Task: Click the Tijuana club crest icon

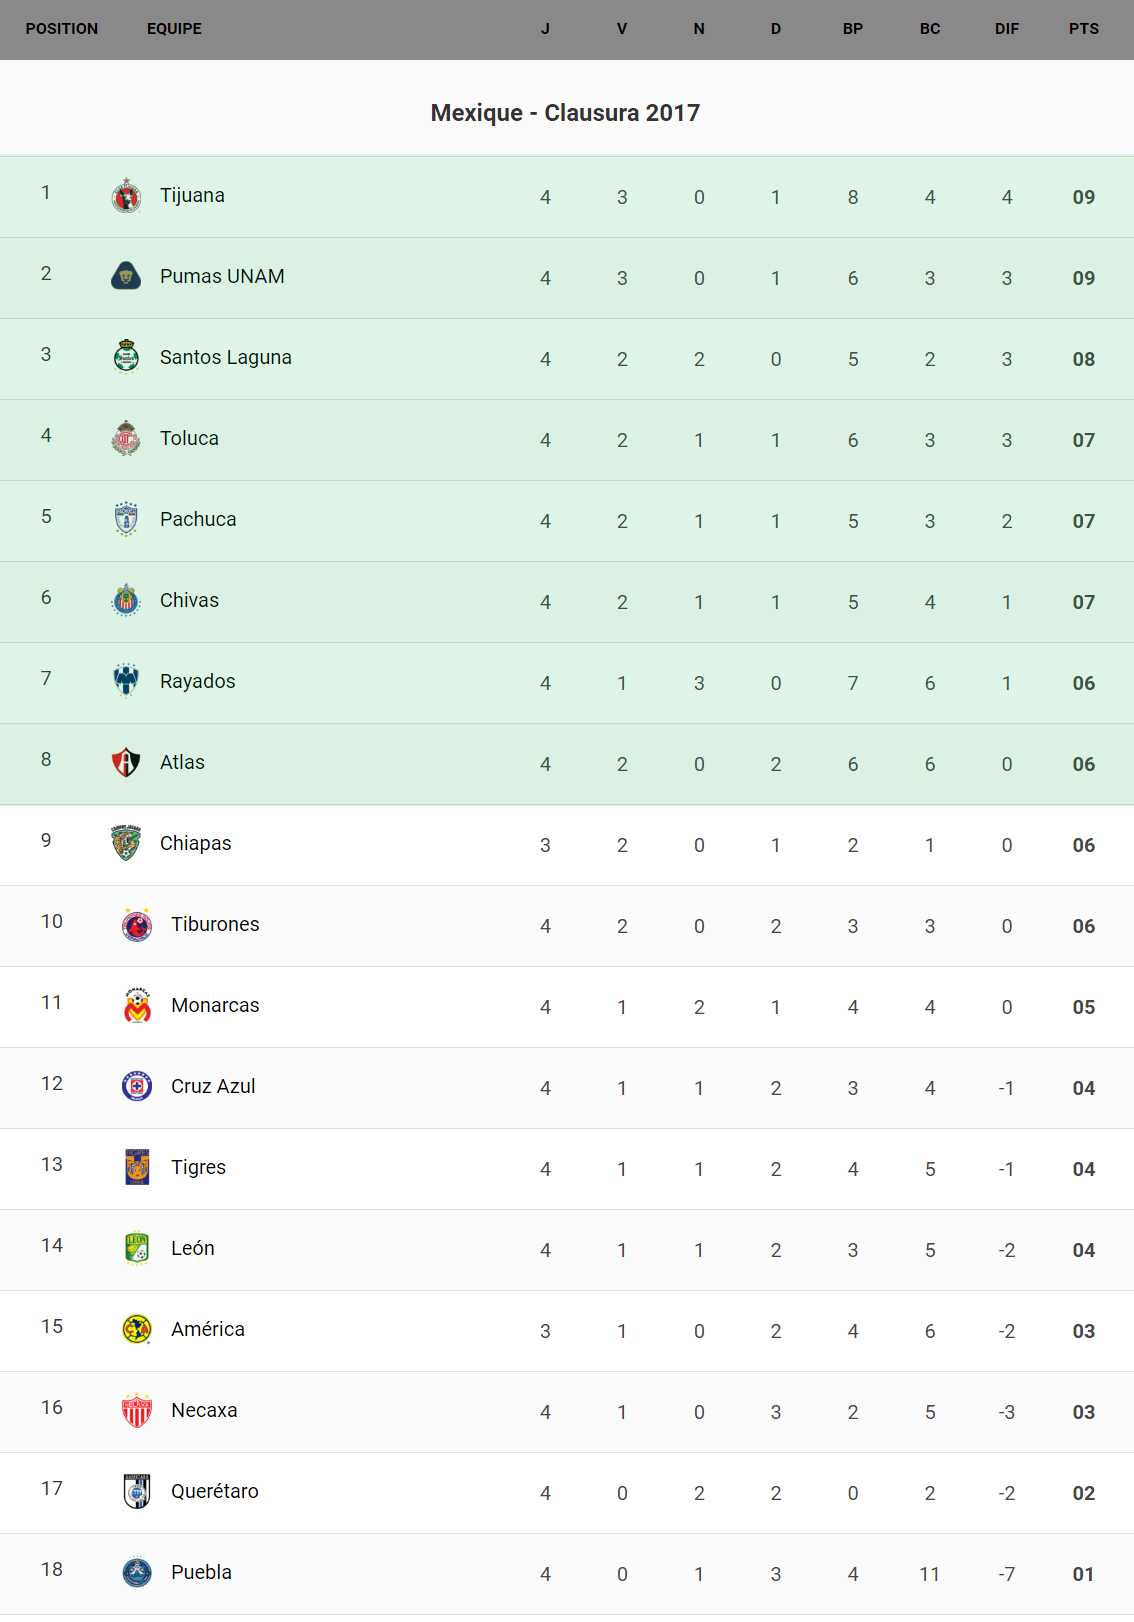Action: click(126, 196)
